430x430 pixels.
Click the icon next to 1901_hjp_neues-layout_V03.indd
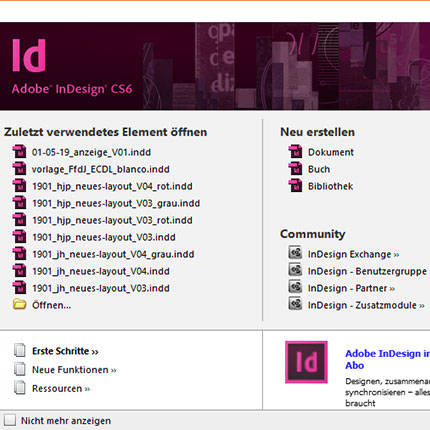click(20, 237)
